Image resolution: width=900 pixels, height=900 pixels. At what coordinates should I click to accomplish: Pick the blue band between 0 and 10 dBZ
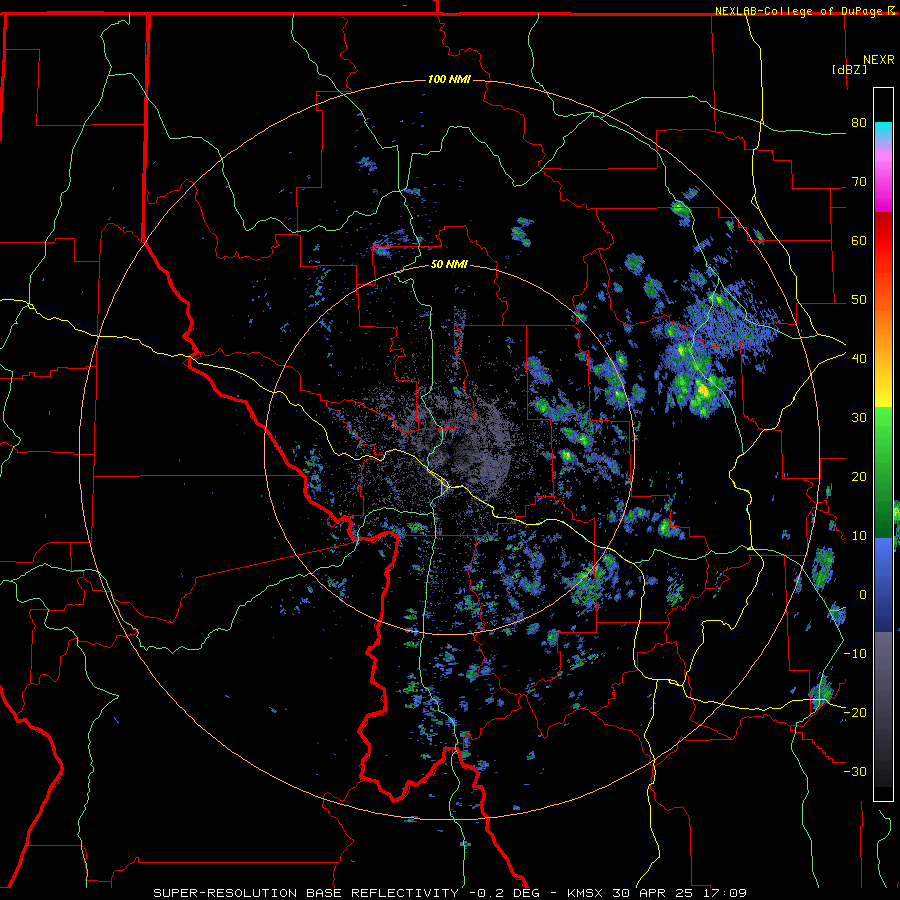coord(883,565)
